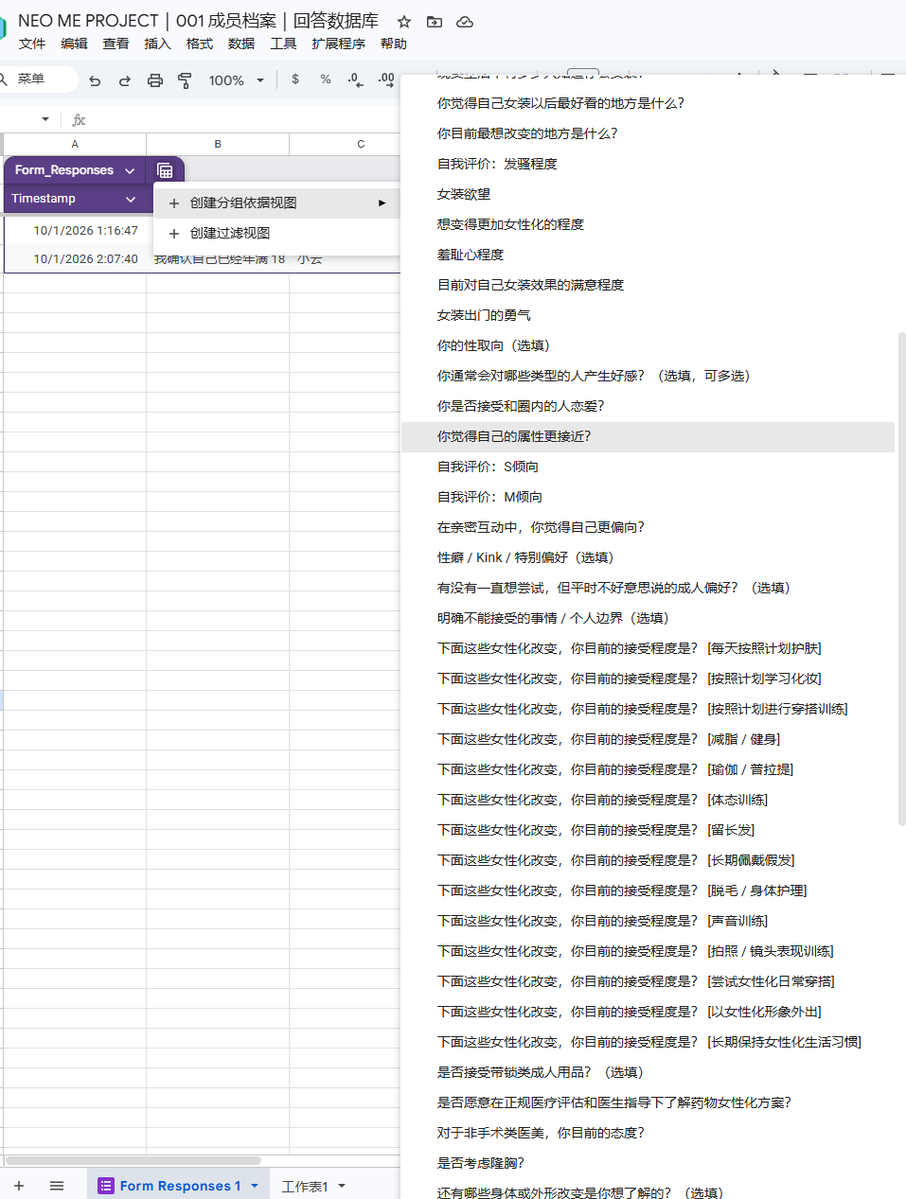Select the [拍照 / 镜头表现训练] group option
Screen dimensions: 906x1199
[648, 951]
